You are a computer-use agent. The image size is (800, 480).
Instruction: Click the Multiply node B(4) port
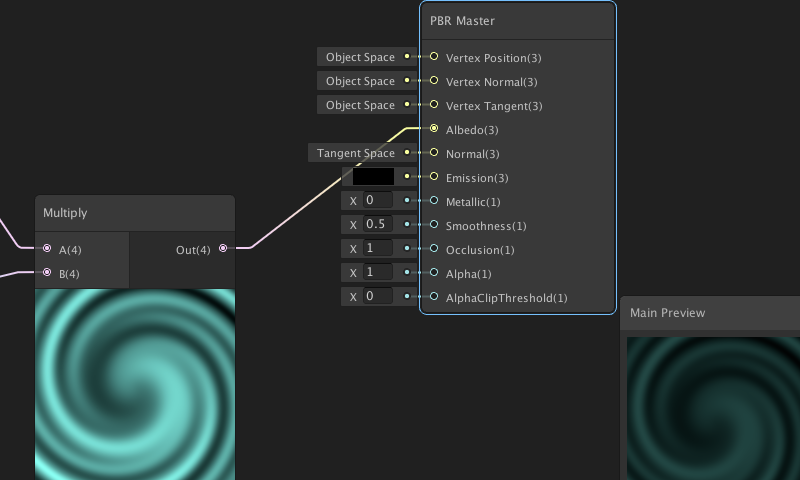pyautogui.click(x=47, y=272)
